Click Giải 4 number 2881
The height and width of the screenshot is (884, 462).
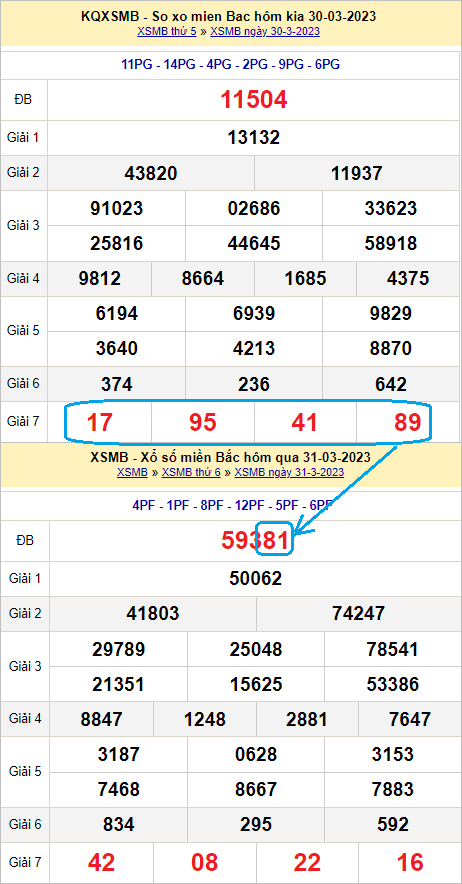click(307, 719)
